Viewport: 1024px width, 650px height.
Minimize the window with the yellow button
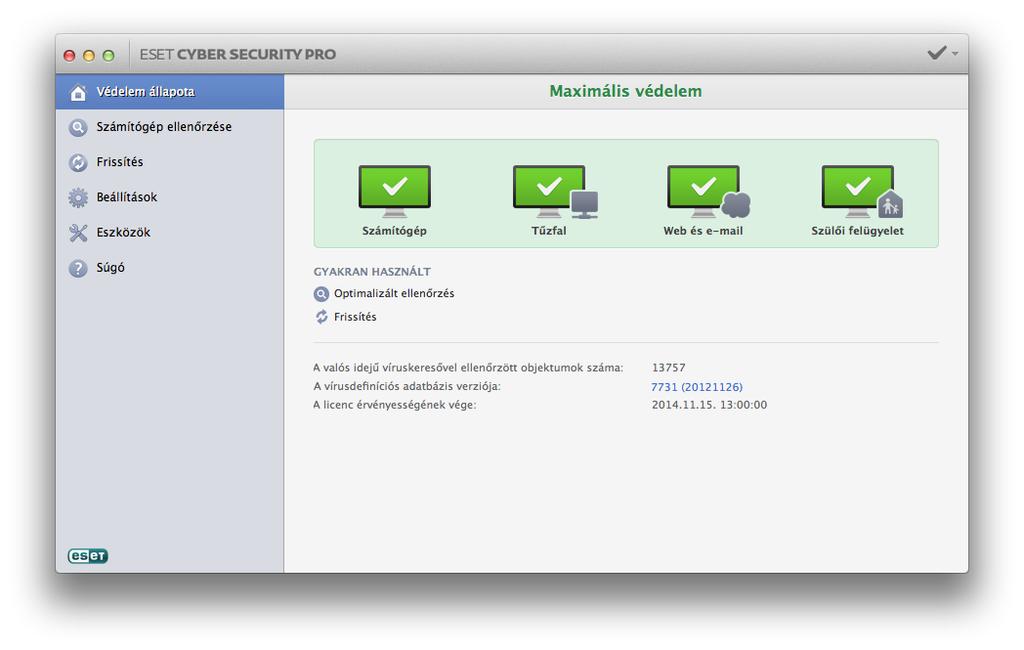pyautogui.click(x=89, y=56)
